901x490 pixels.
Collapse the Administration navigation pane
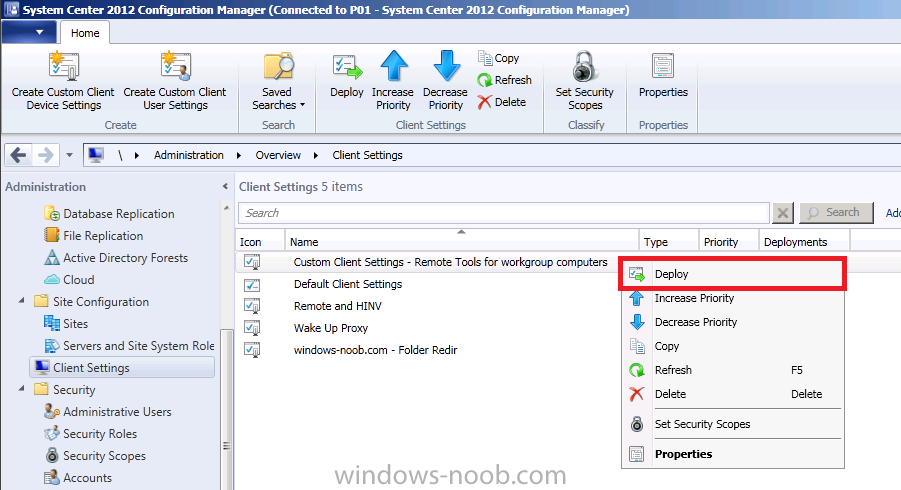pyautogui.click(x=225, y=187)
